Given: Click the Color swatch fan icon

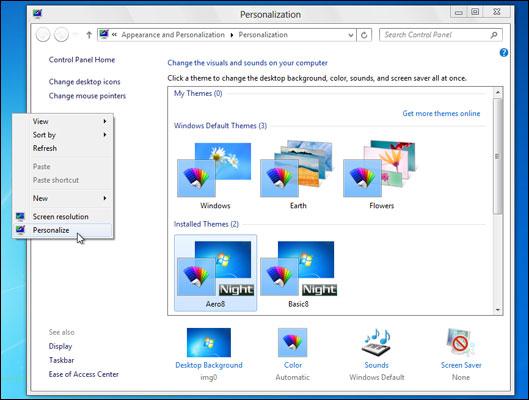Looking at the screenshot, I should tap(293, 342).
